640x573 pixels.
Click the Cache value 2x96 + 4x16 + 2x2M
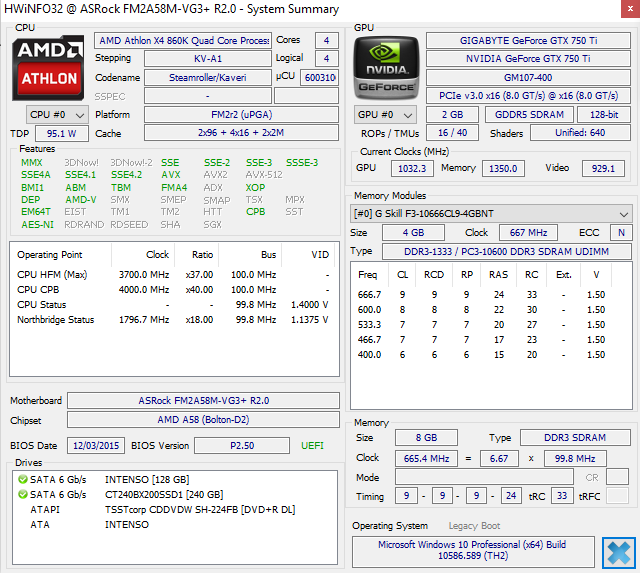pyautogui.click(x=241, y=133)
